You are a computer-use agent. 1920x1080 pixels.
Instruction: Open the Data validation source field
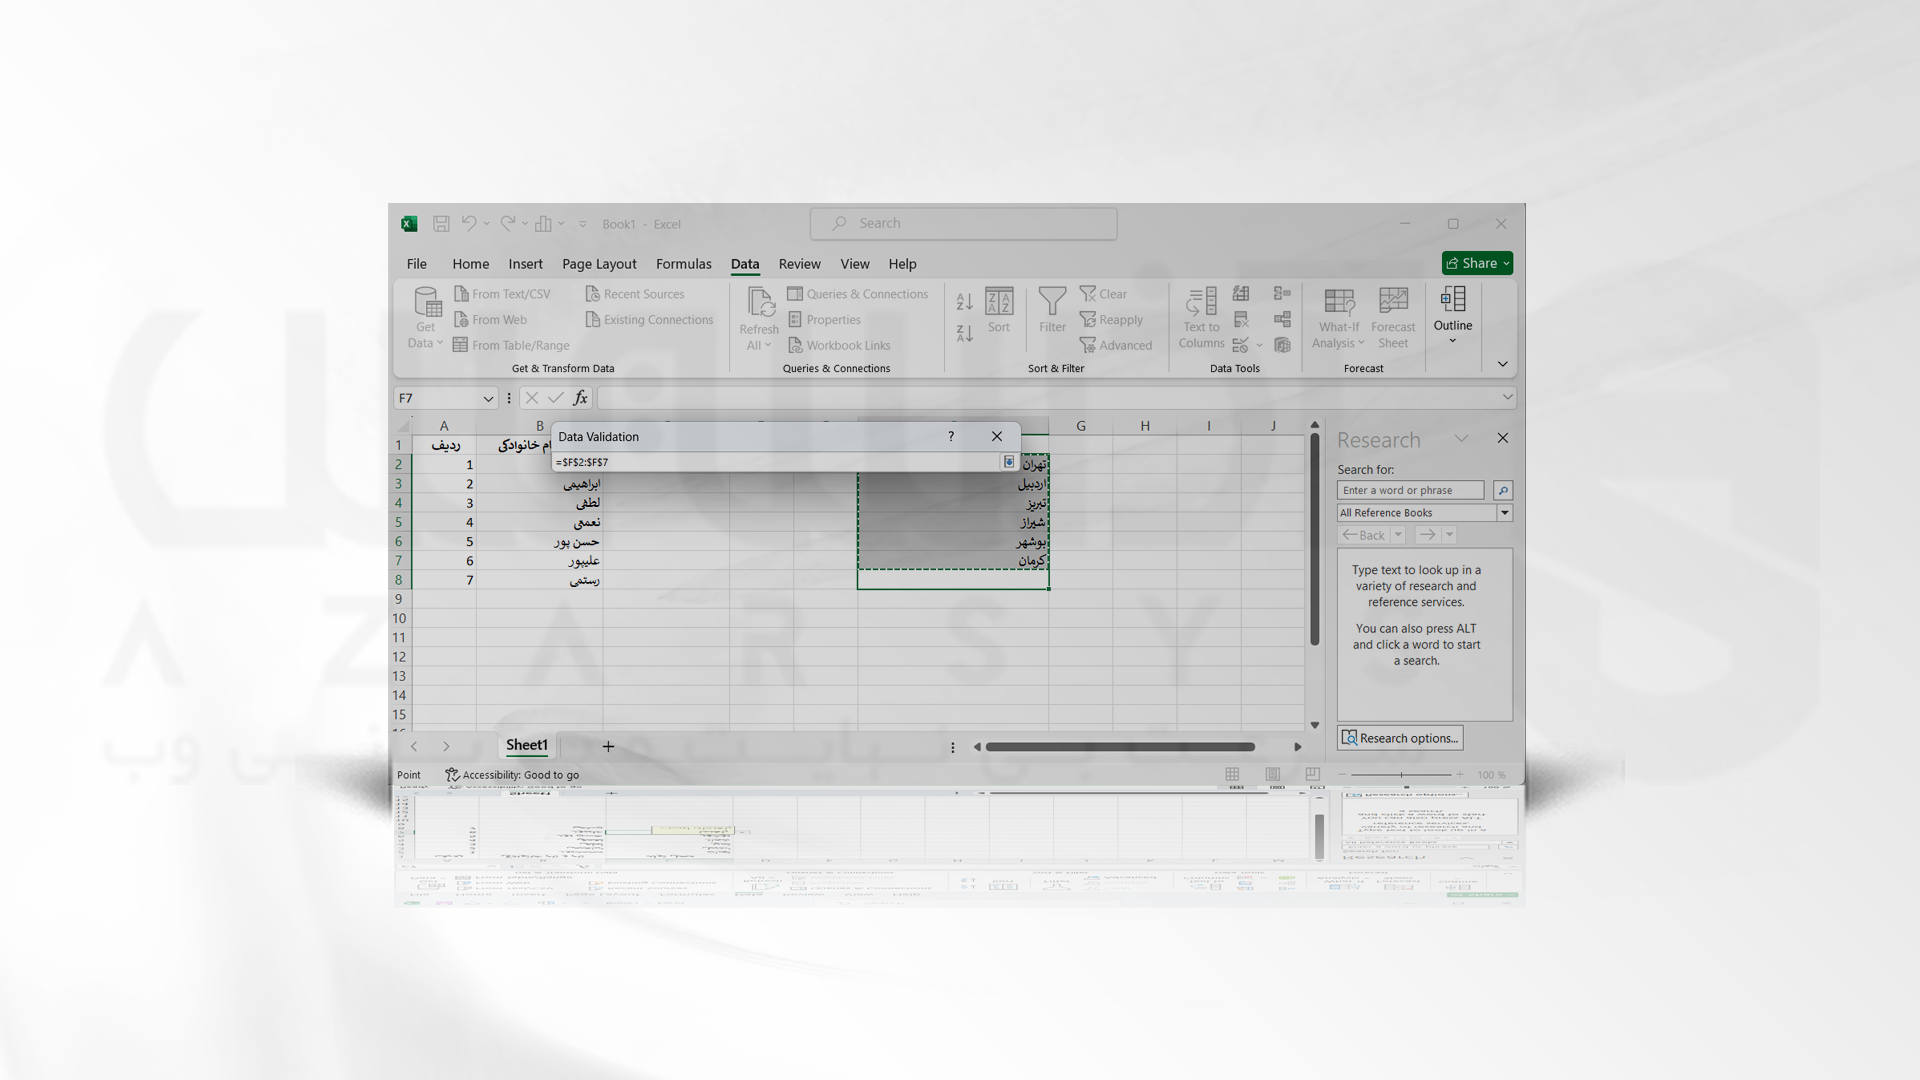pyautogui.click(x=777, y=462)
